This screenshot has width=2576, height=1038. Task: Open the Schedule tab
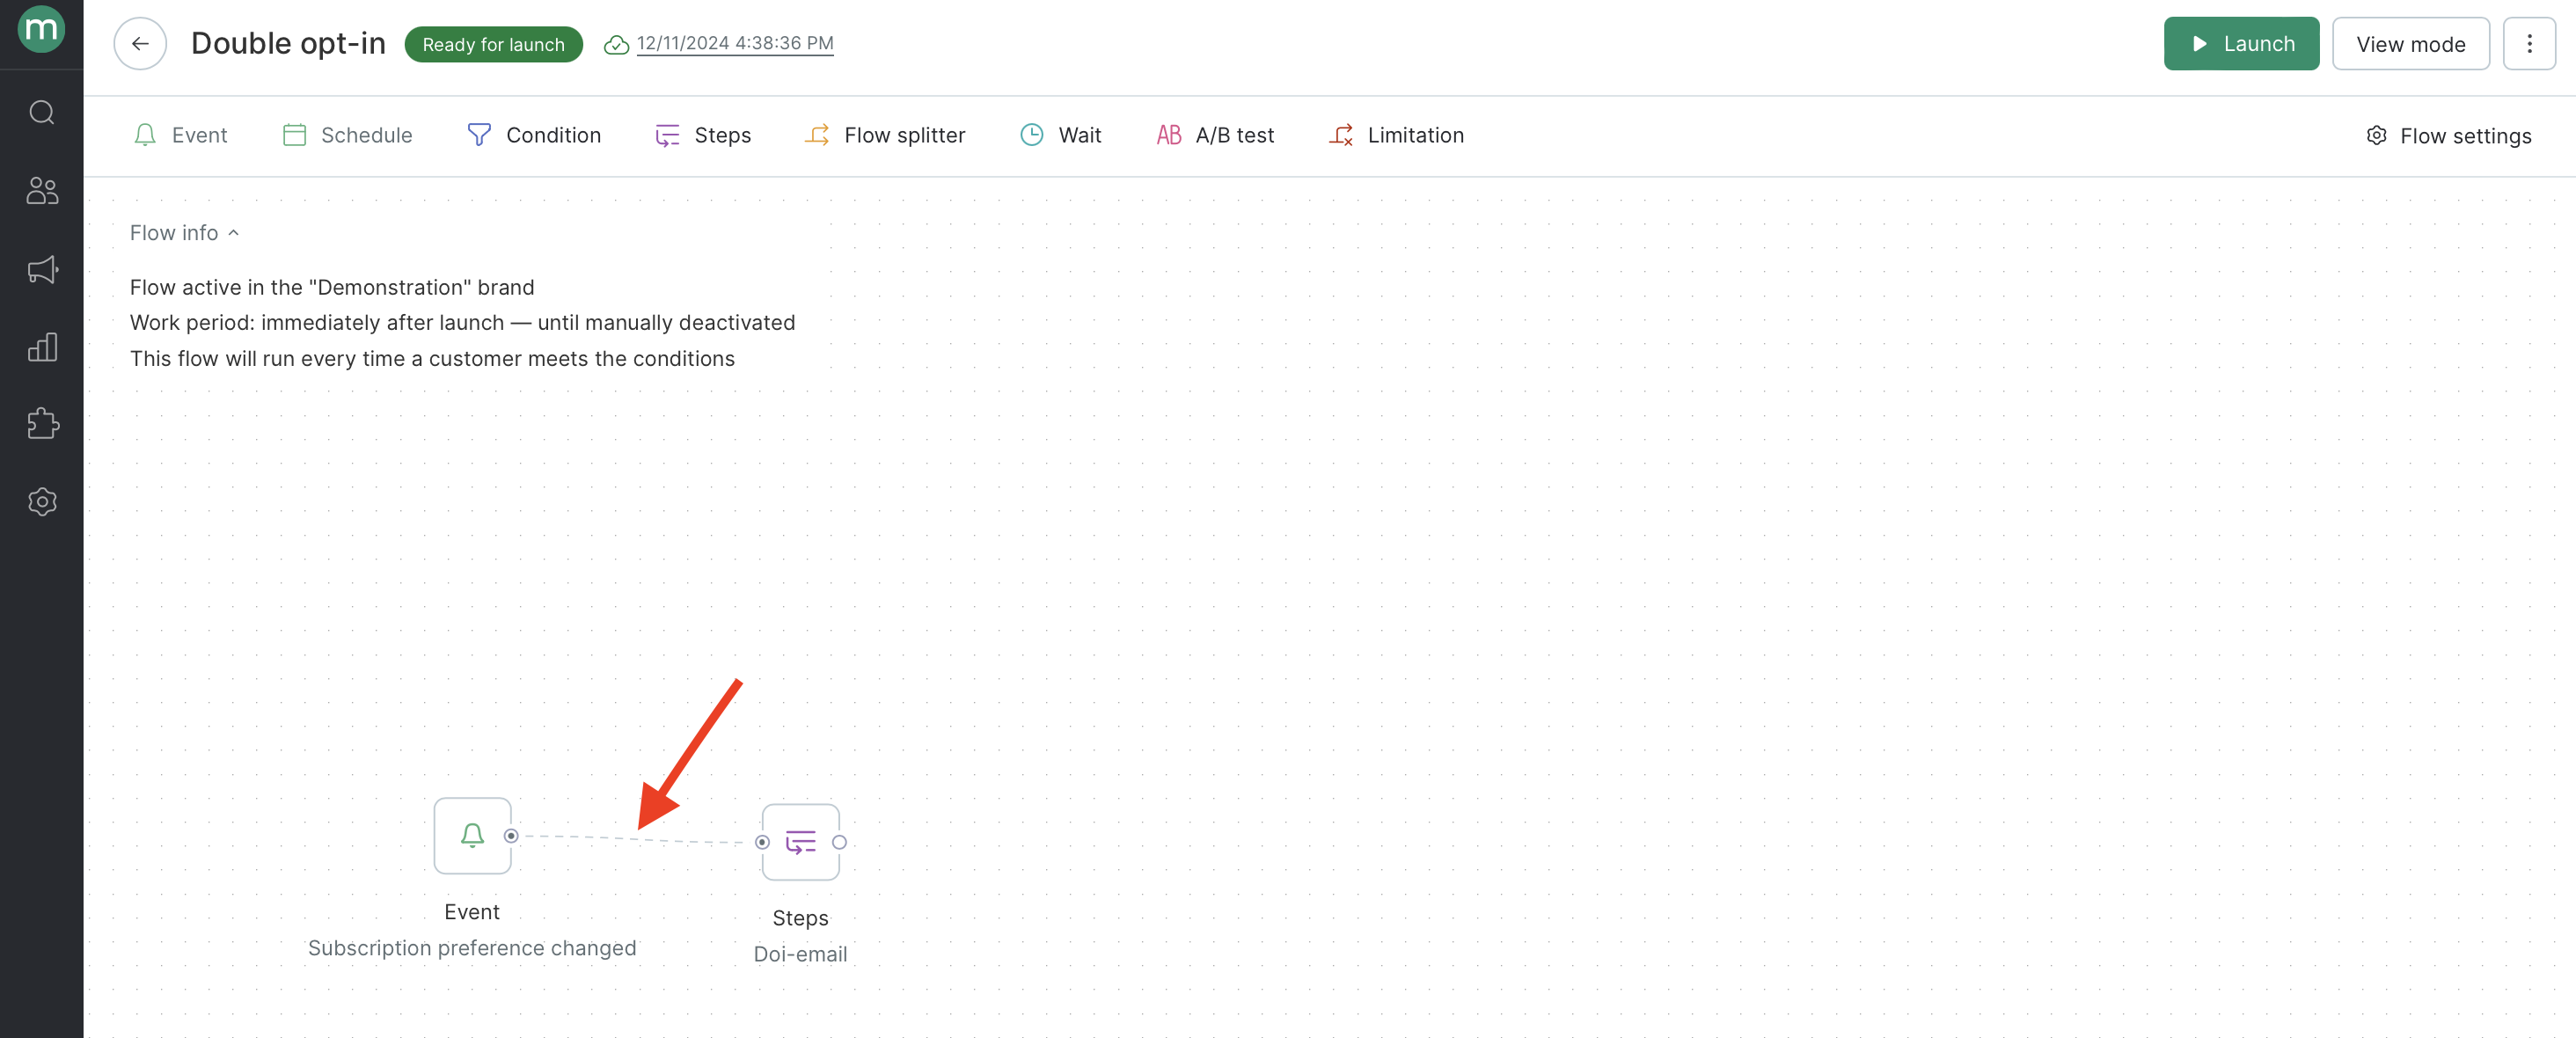click(347, 135)
